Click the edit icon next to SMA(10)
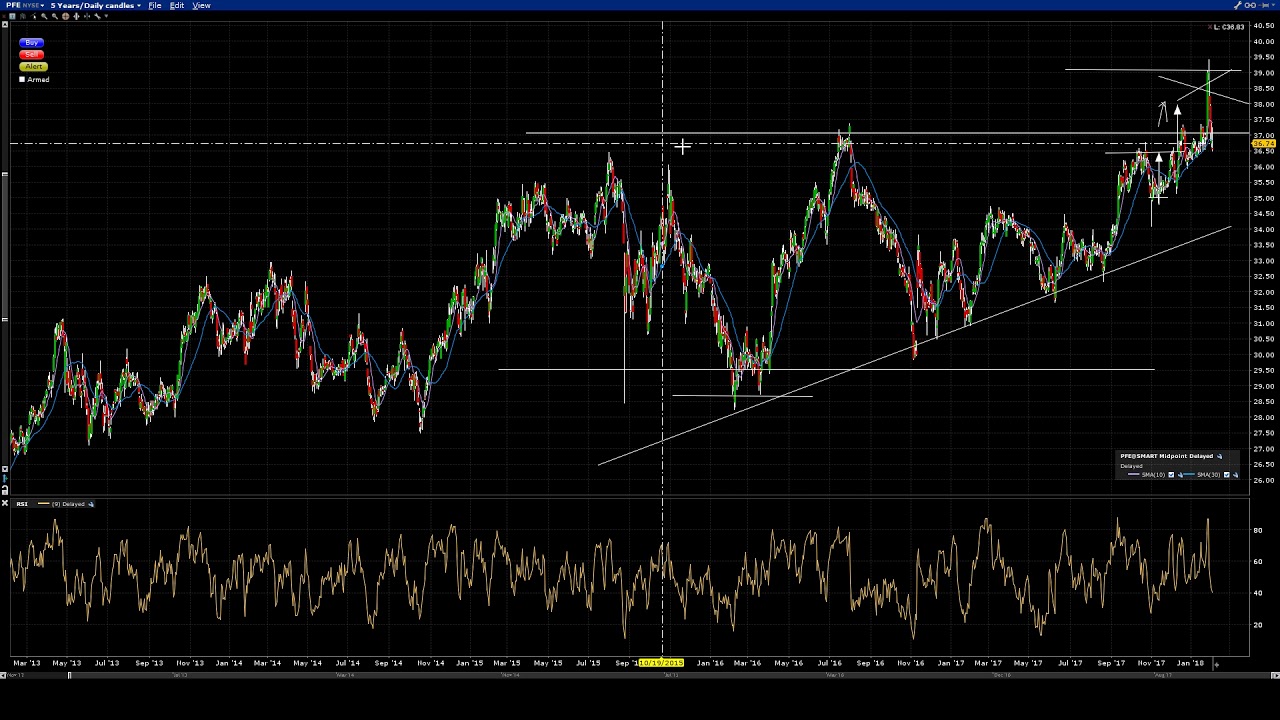Image resolution: width=1280 pixels, height=720 pixels. (1180, 475)
